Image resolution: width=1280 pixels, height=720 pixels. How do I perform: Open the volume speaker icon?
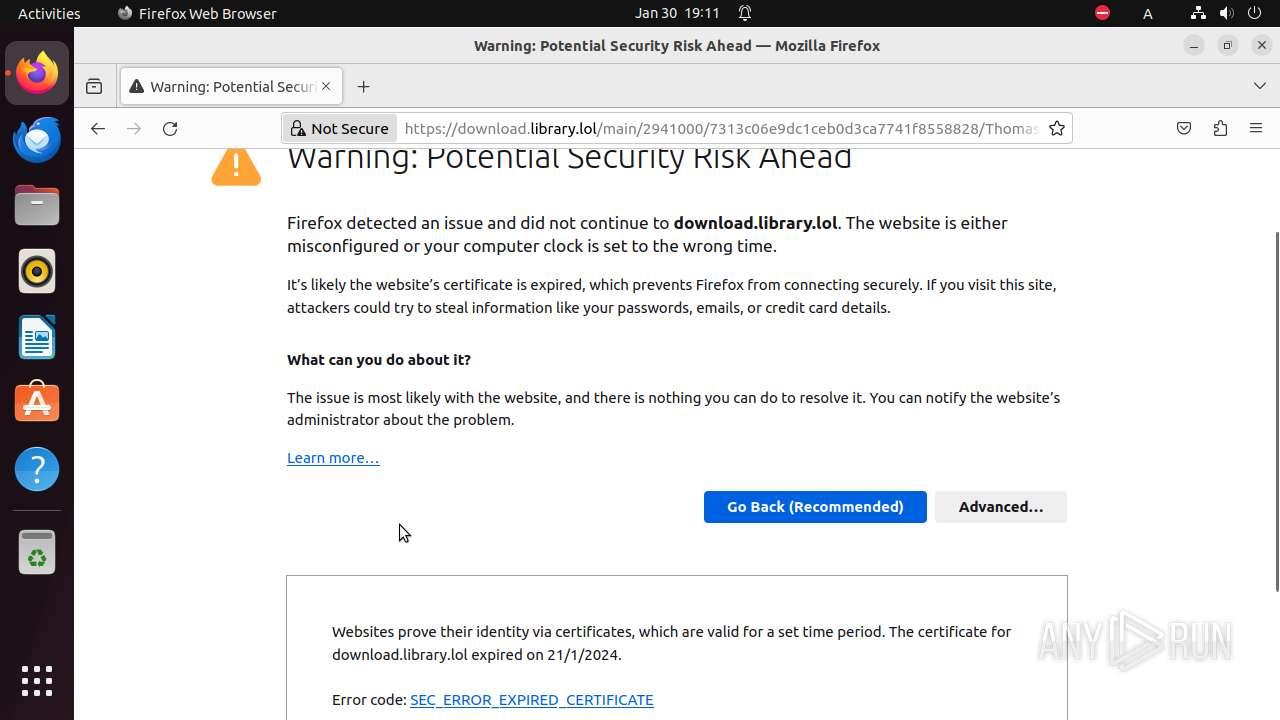pos(1226,13)
